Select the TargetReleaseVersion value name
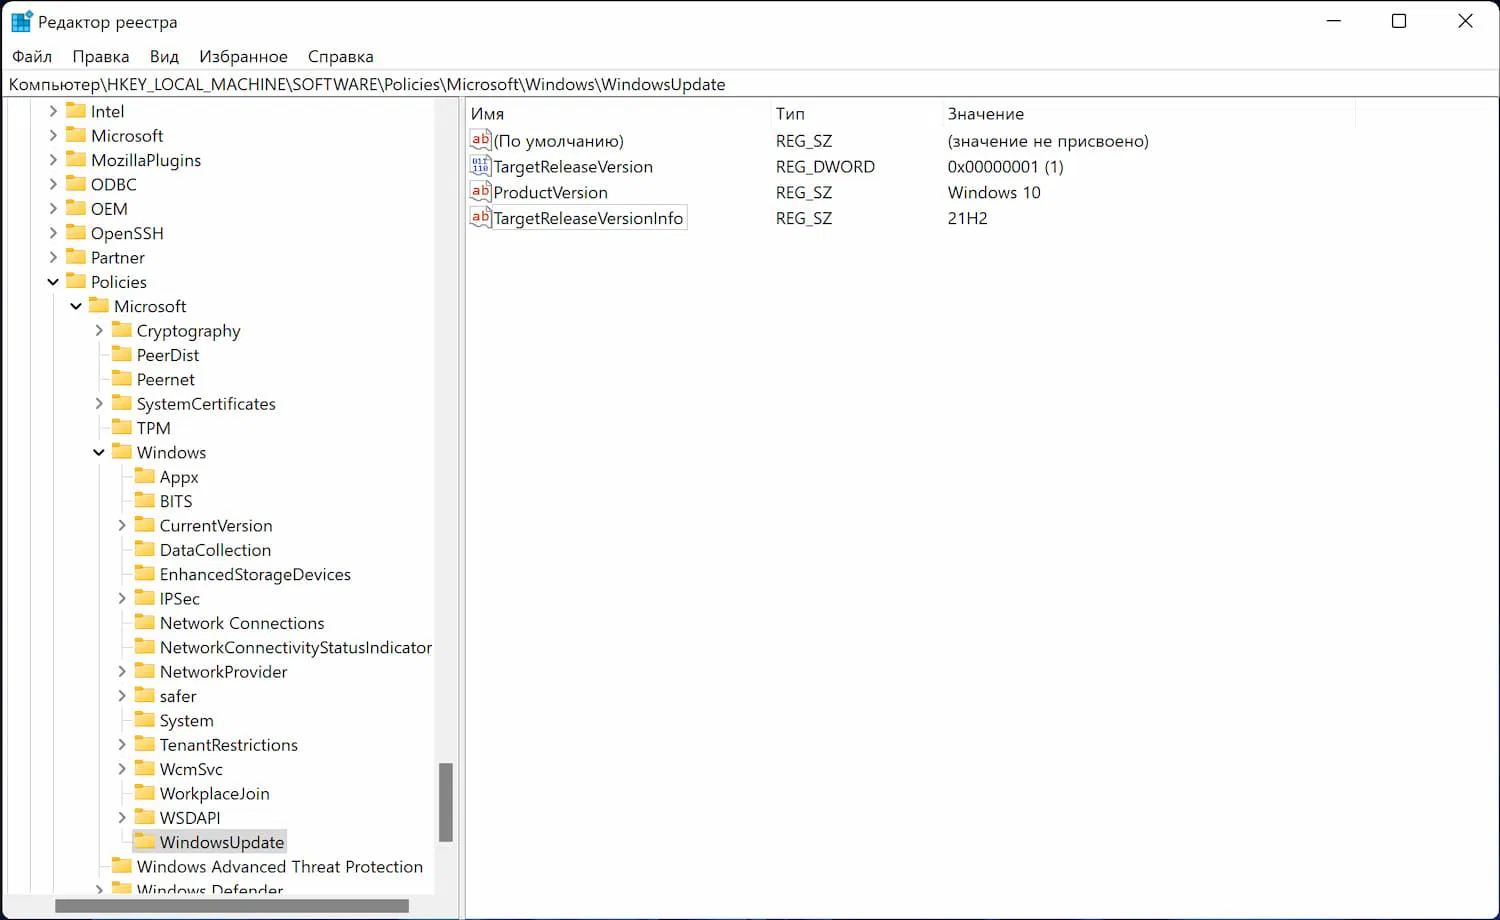1500x920 pixels. click(573, 166)
